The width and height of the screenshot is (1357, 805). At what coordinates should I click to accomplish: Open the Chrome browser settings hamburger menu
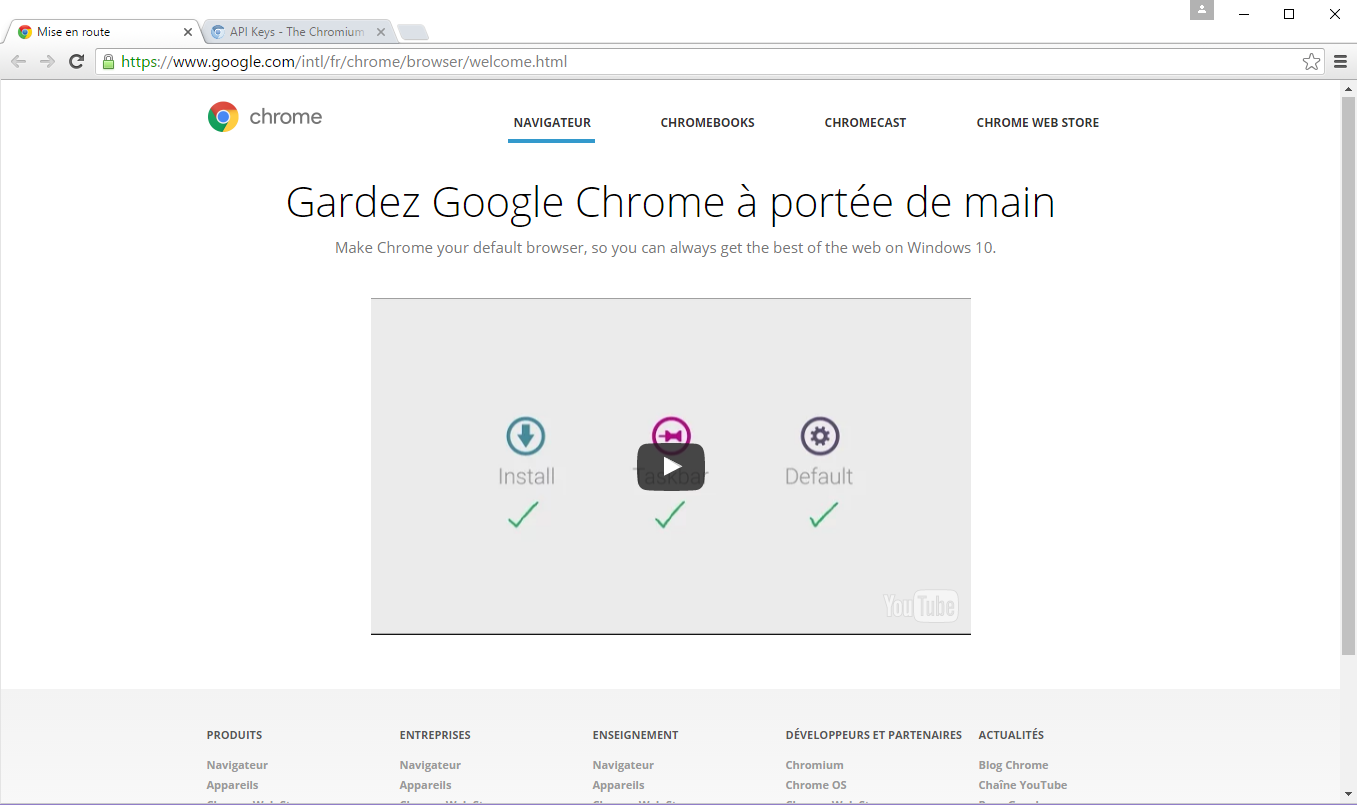(1340, 61)
